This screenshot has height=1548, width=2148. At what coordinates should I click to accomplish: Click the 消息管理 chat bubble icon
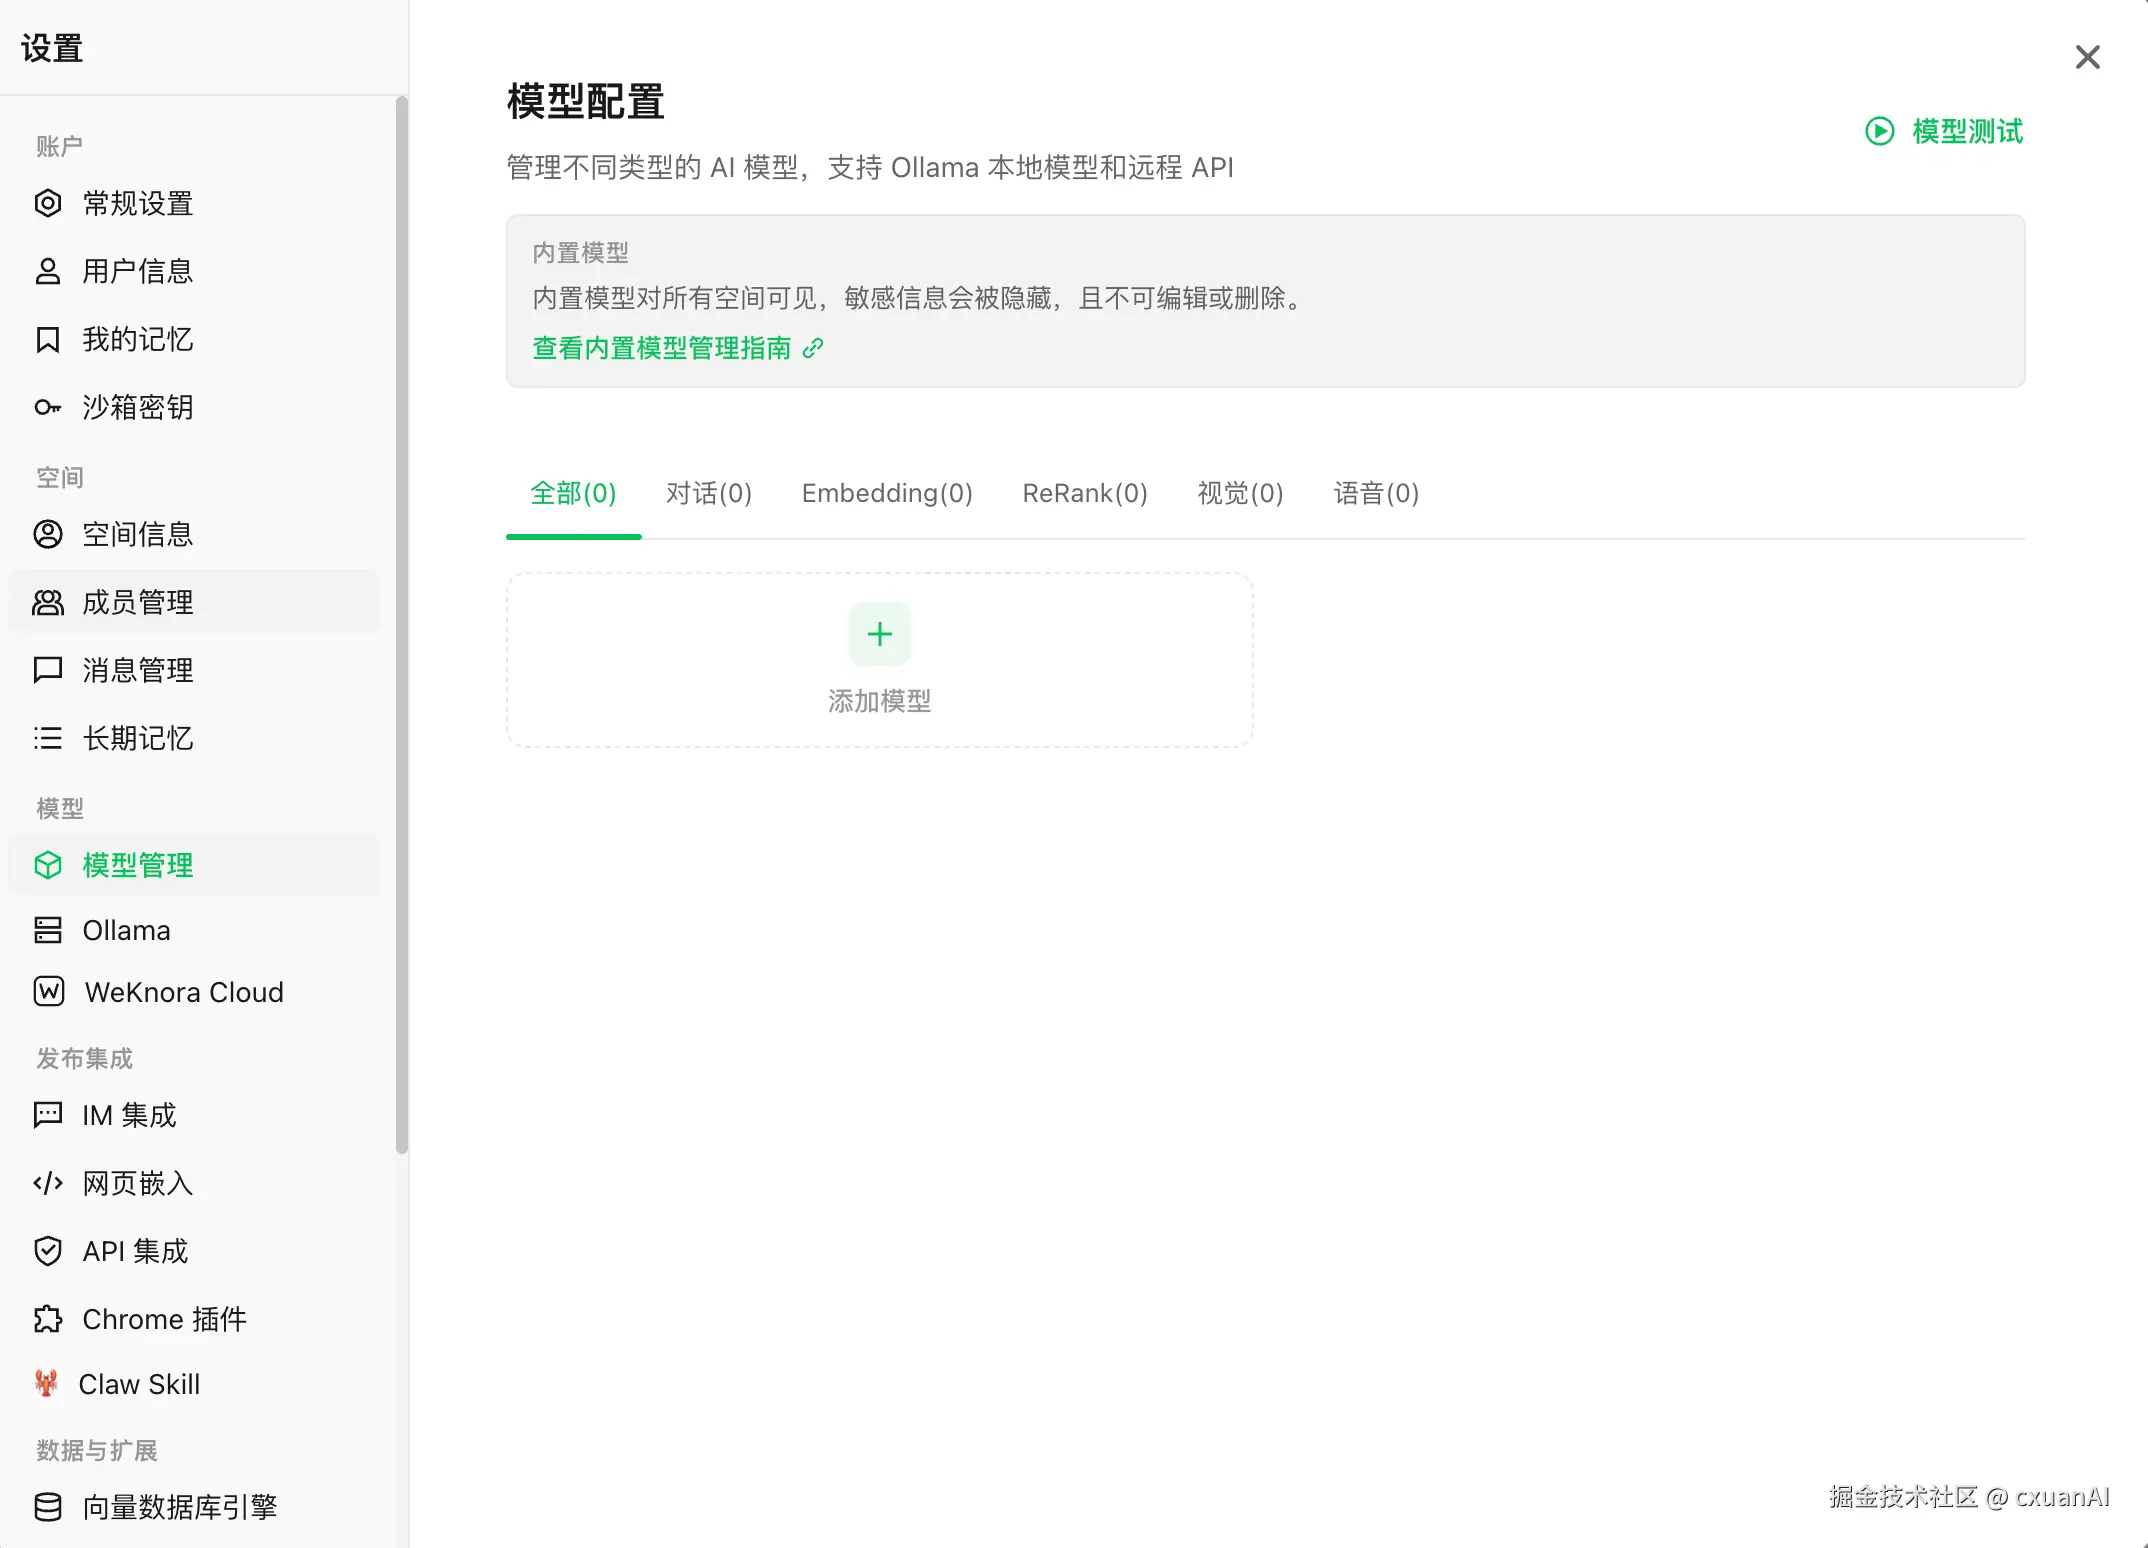coord(48,670)
